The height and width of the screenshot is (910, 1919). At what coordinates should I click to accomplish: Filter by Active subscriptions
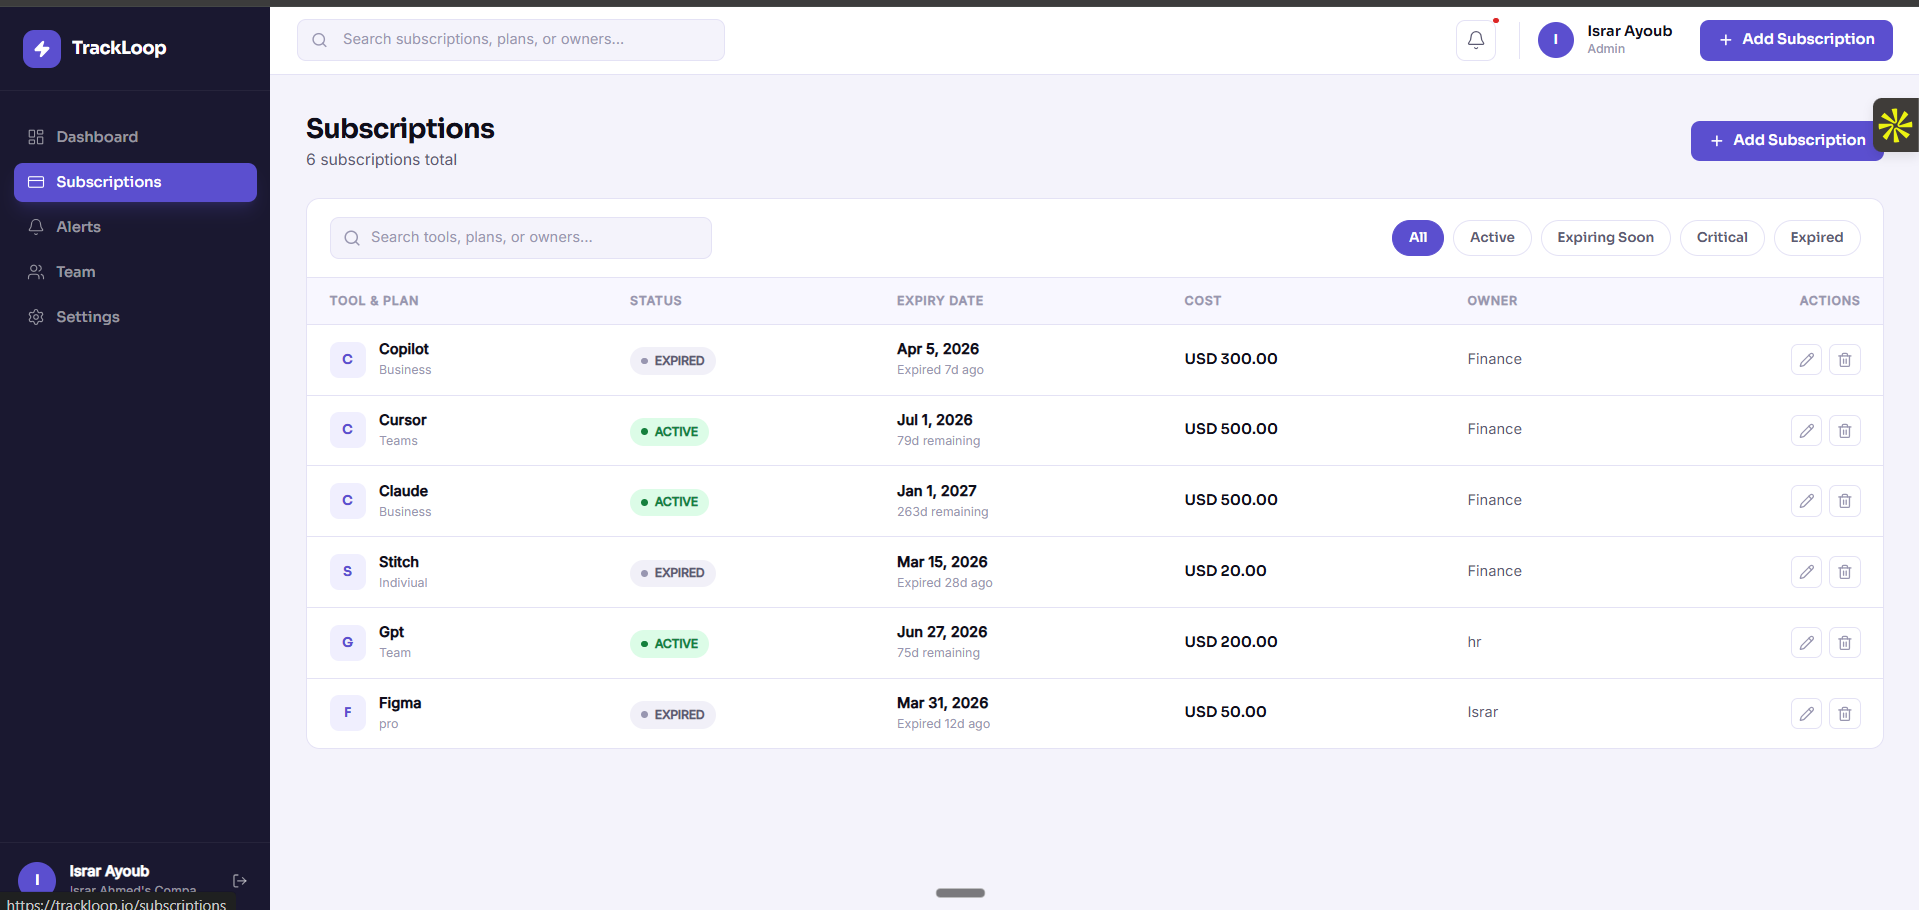tap(1492, 238)
